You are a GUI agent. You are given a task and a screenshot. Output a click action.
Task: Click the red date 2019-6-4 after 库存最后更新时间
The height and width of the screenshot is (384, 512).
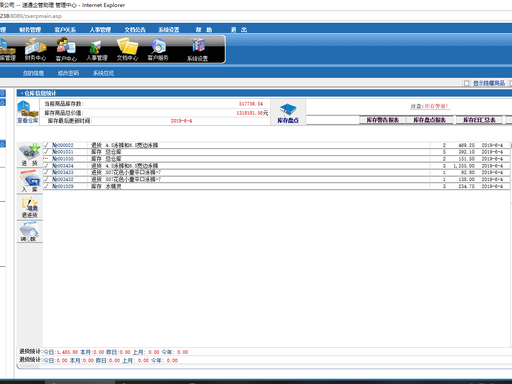181,121
